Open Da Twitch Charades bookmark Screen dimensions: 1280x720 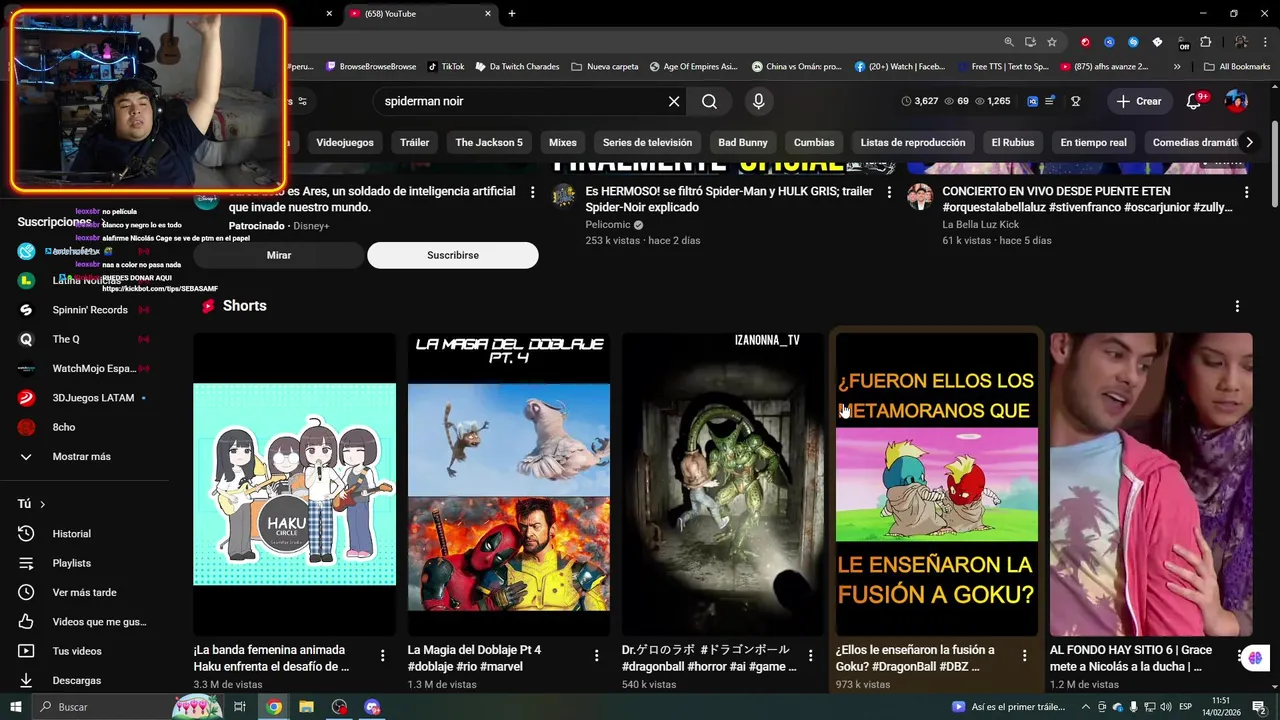point(517,67)
